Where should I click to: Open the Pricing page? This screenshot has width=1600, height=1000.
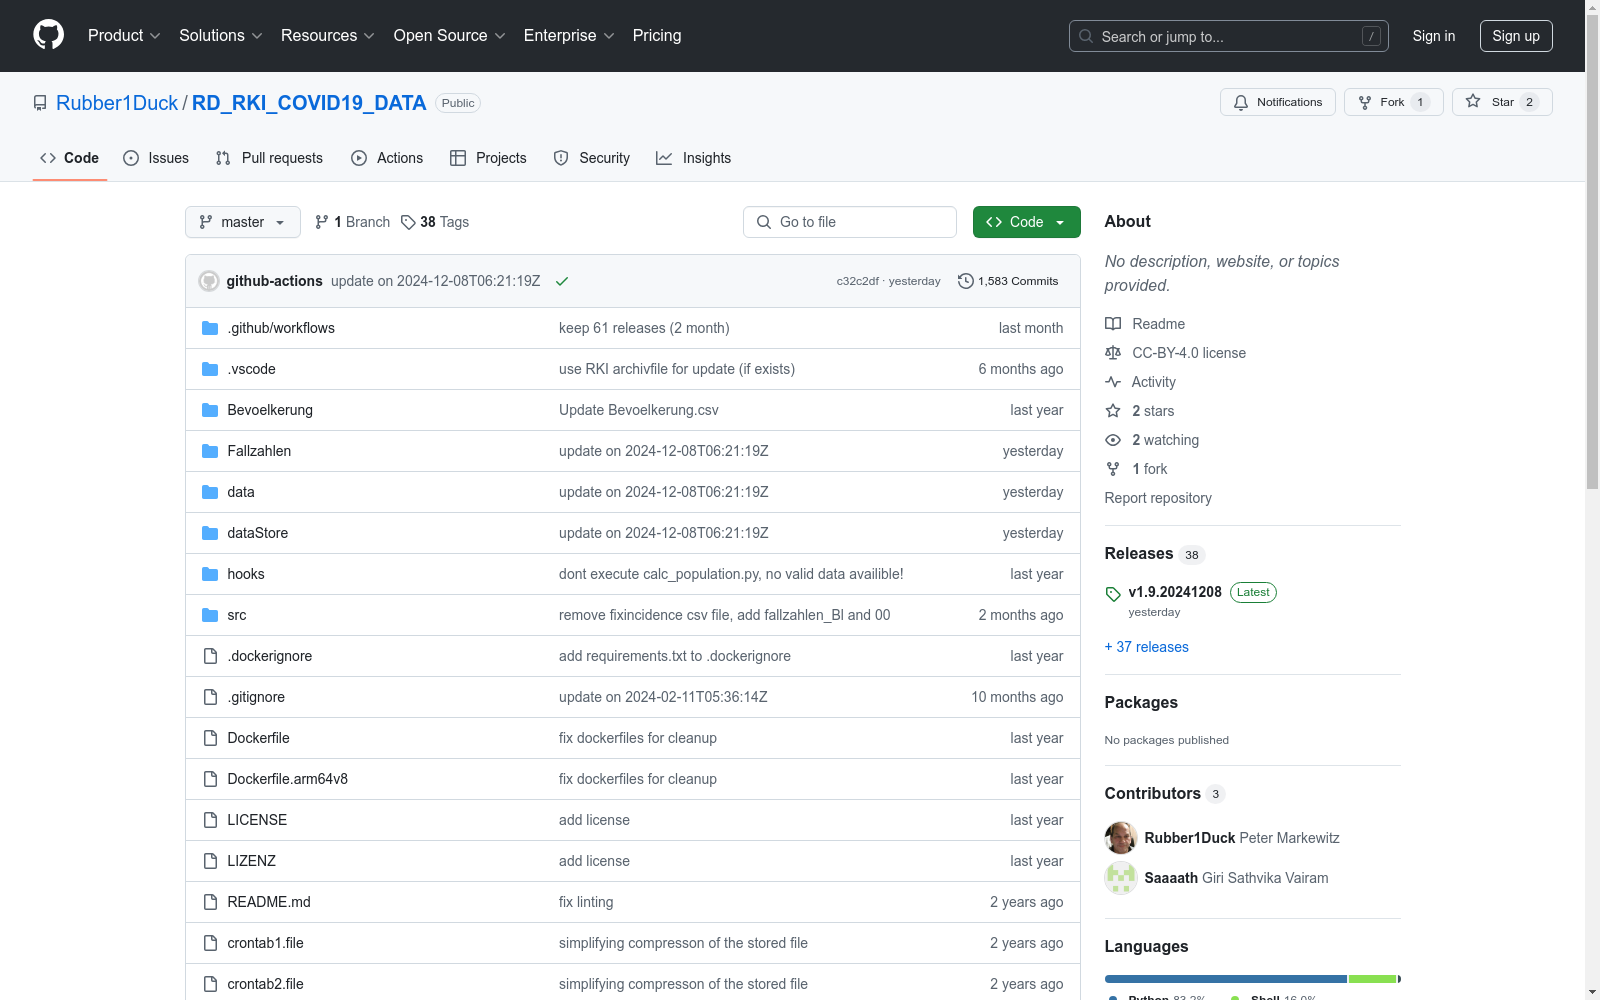657,36
